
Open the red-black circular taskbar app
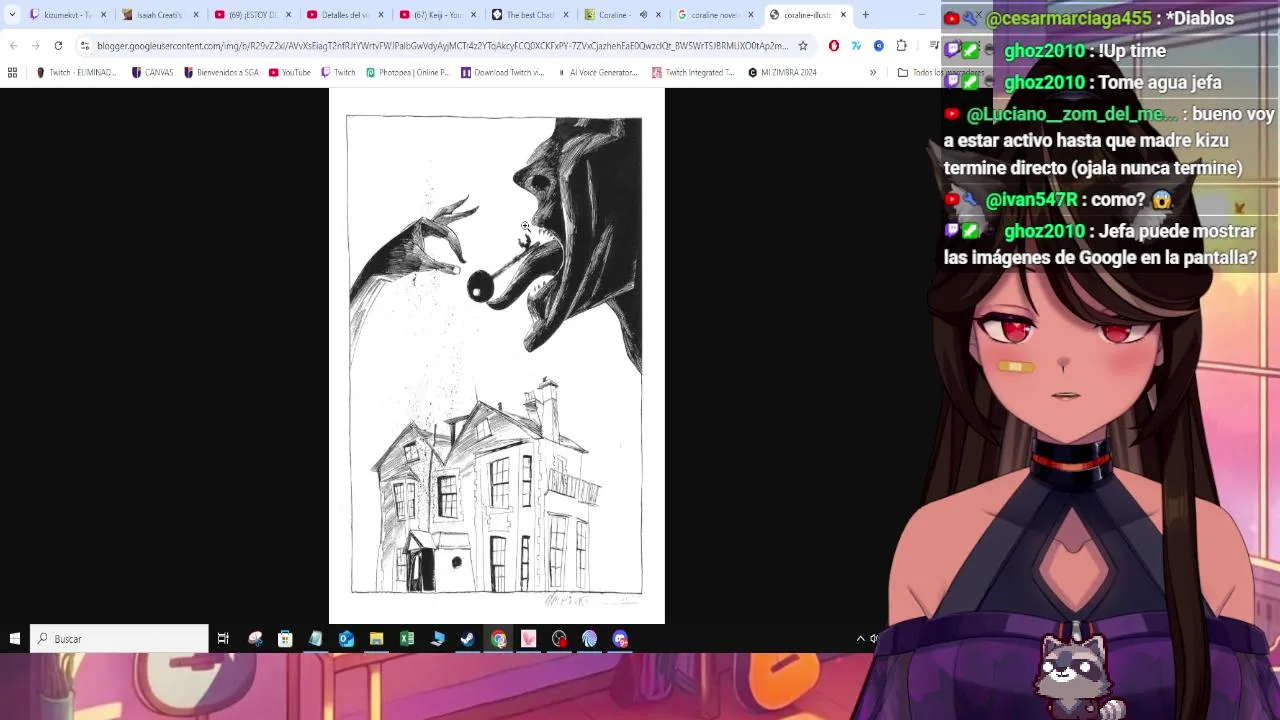[559, 639]
